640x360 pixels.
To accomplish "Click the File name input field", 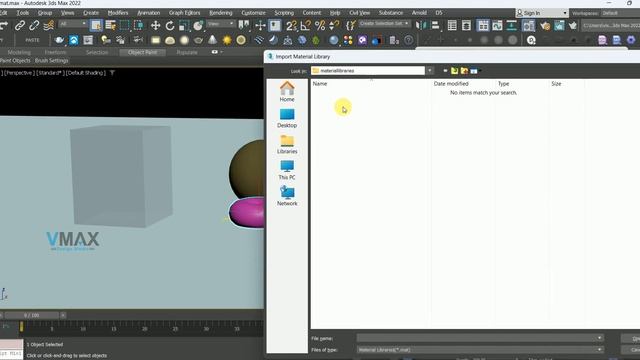I will coord(480,338).
